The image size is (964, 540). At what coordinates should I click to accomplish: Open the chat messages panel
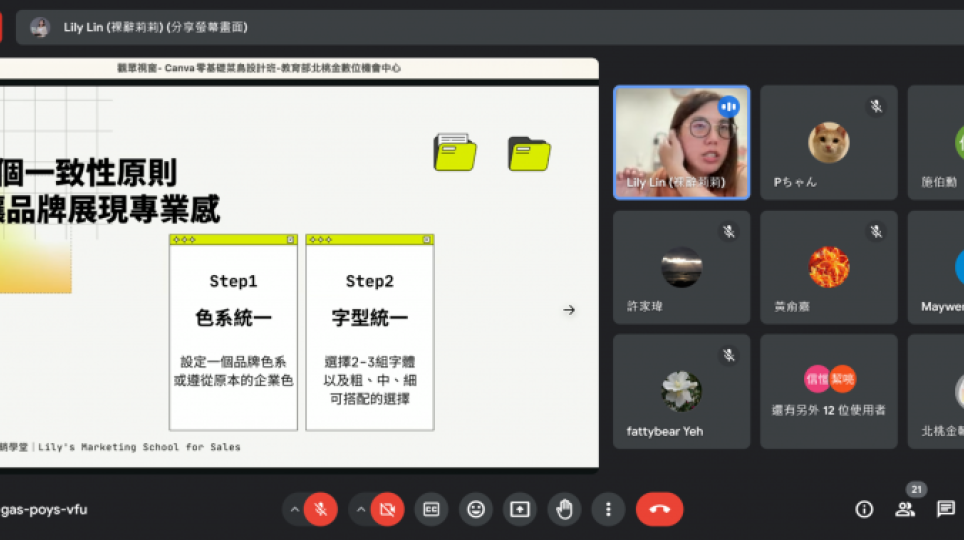coord(945,509)
